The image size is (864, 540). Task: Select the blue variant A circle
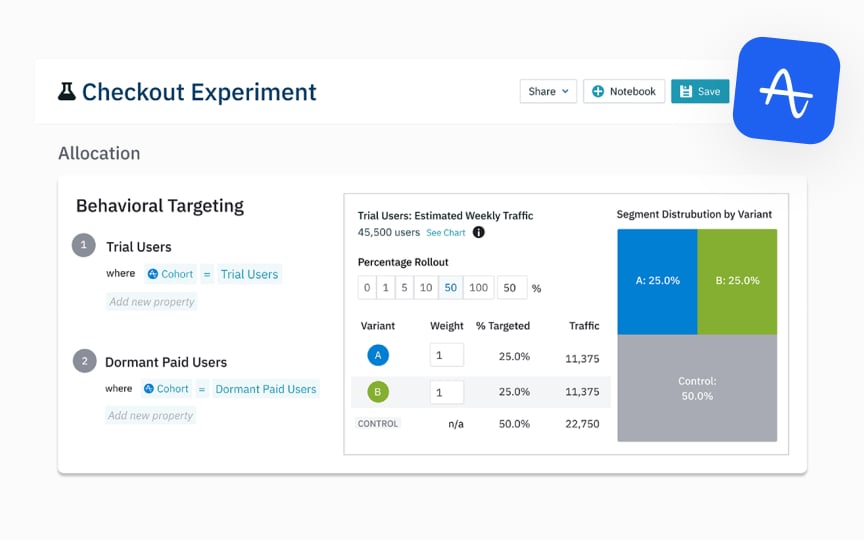[x=378, y=355]
